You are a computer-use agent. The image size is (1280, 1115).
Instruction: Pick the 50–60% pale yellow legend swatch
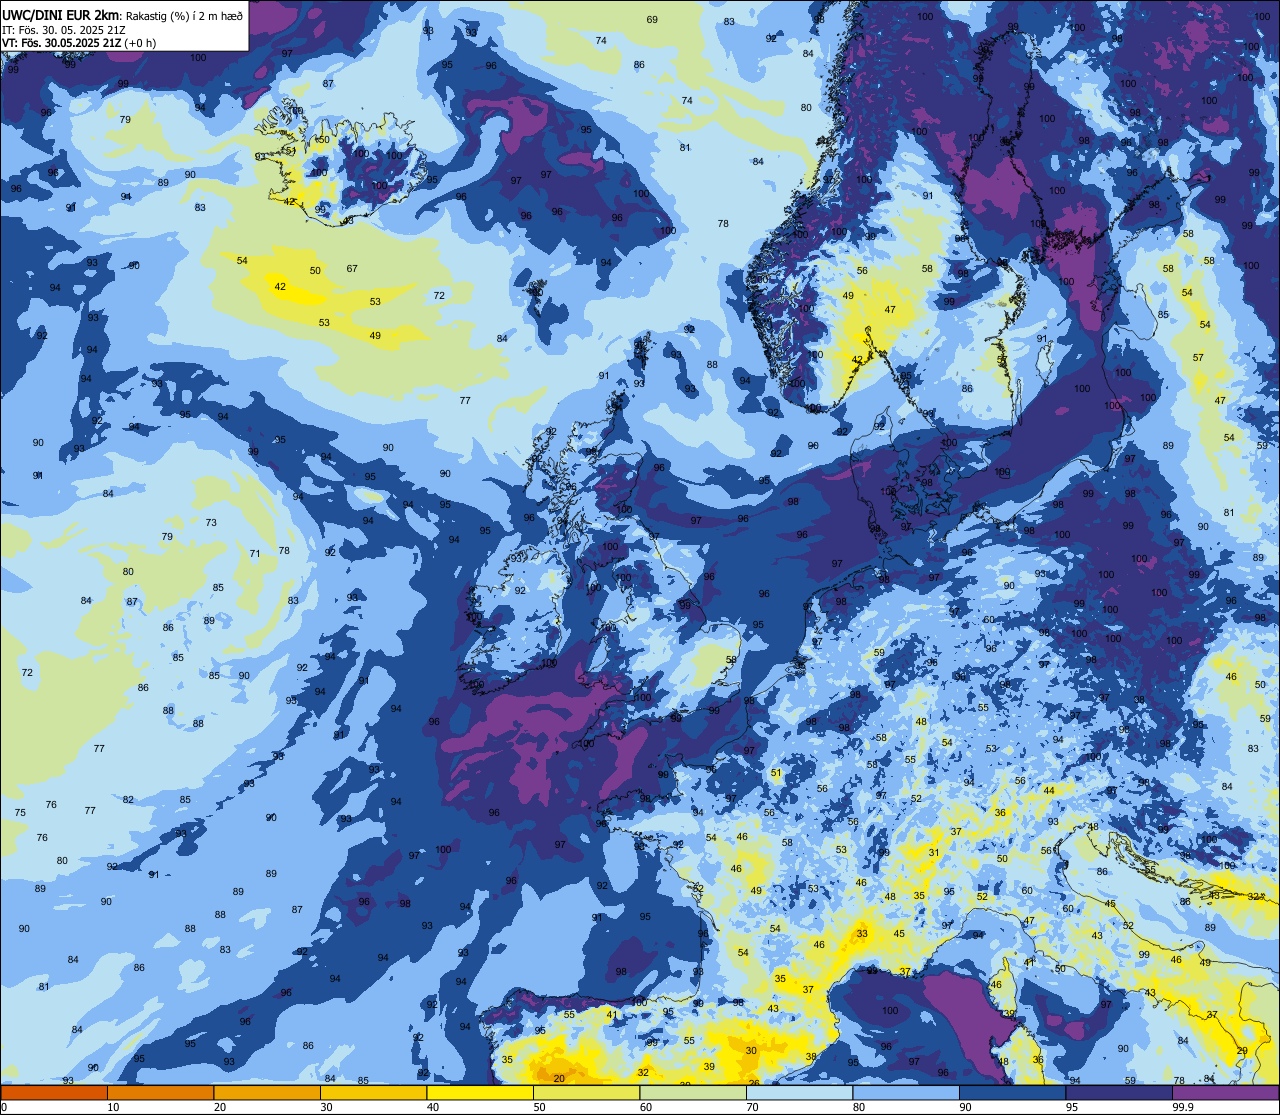coord(586,1092)
